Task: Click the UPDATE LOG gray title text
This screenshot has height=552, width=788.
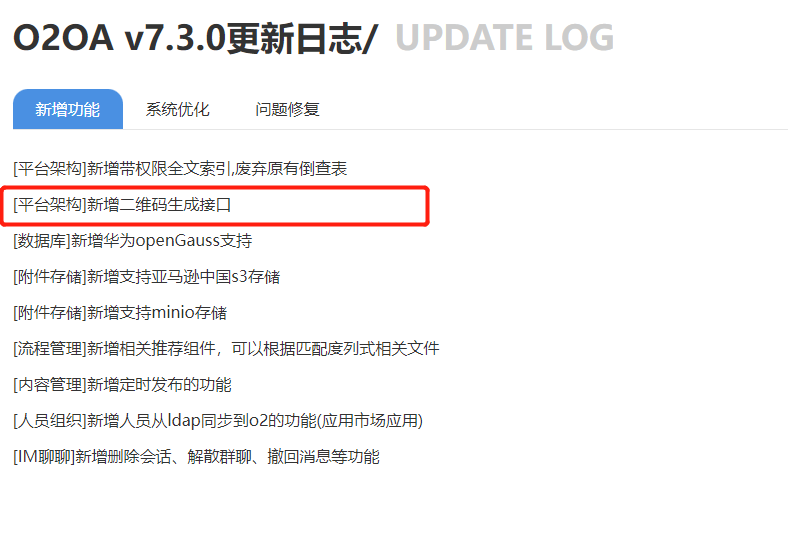Action: click(505, 38)
